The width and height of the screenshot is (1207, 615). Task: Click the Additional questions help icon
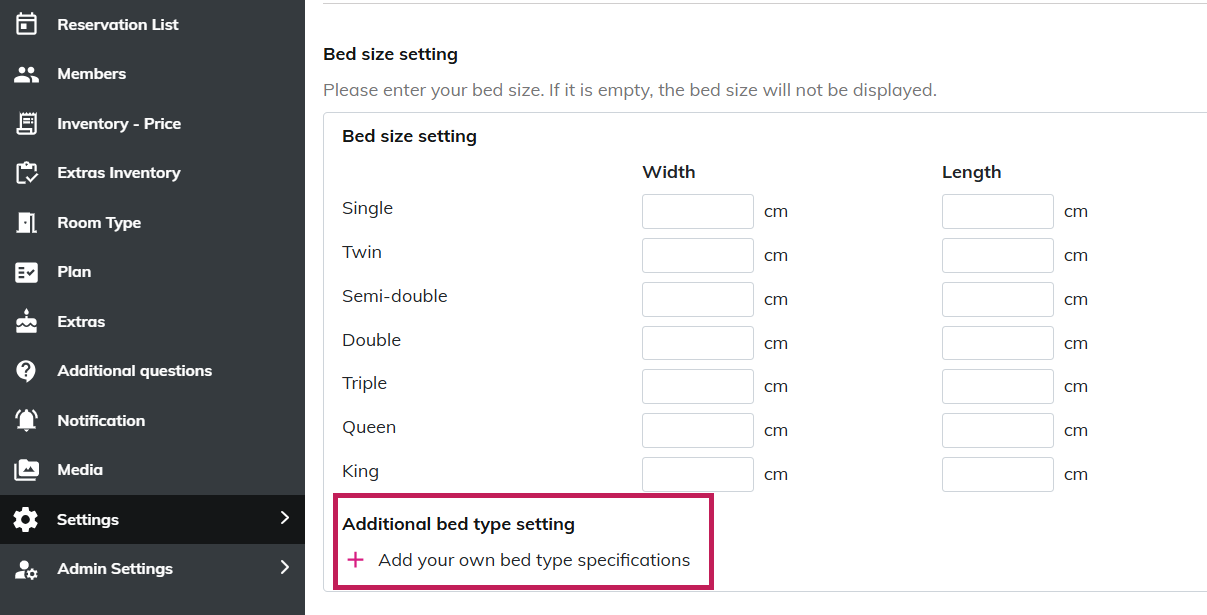tap(27, 371)
